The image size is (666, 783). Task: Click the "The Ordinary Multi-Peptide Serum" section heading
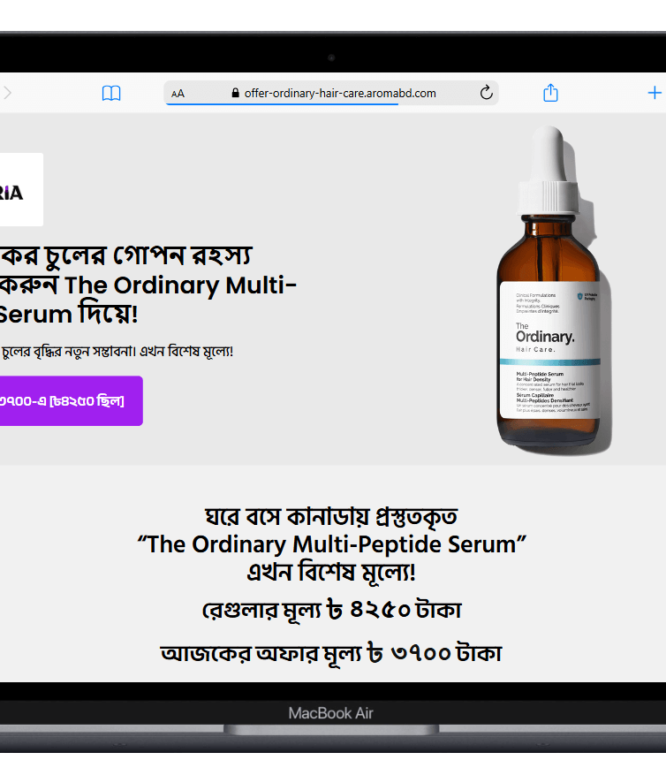pos(332,544)
